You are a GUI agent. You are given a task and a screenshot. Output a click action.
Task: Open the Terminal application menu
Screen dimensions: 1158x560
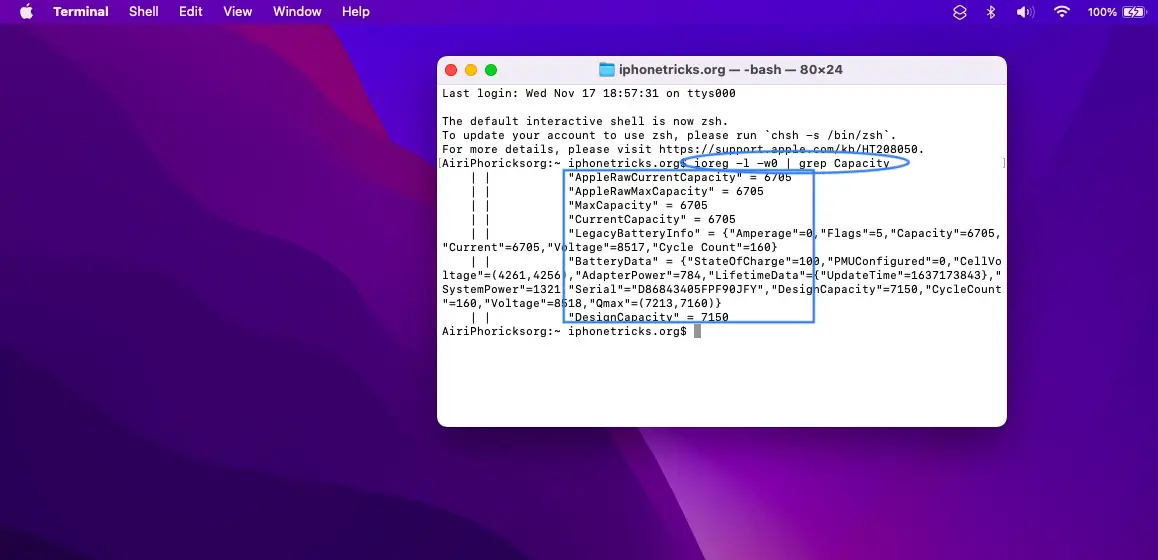point(80,12)
